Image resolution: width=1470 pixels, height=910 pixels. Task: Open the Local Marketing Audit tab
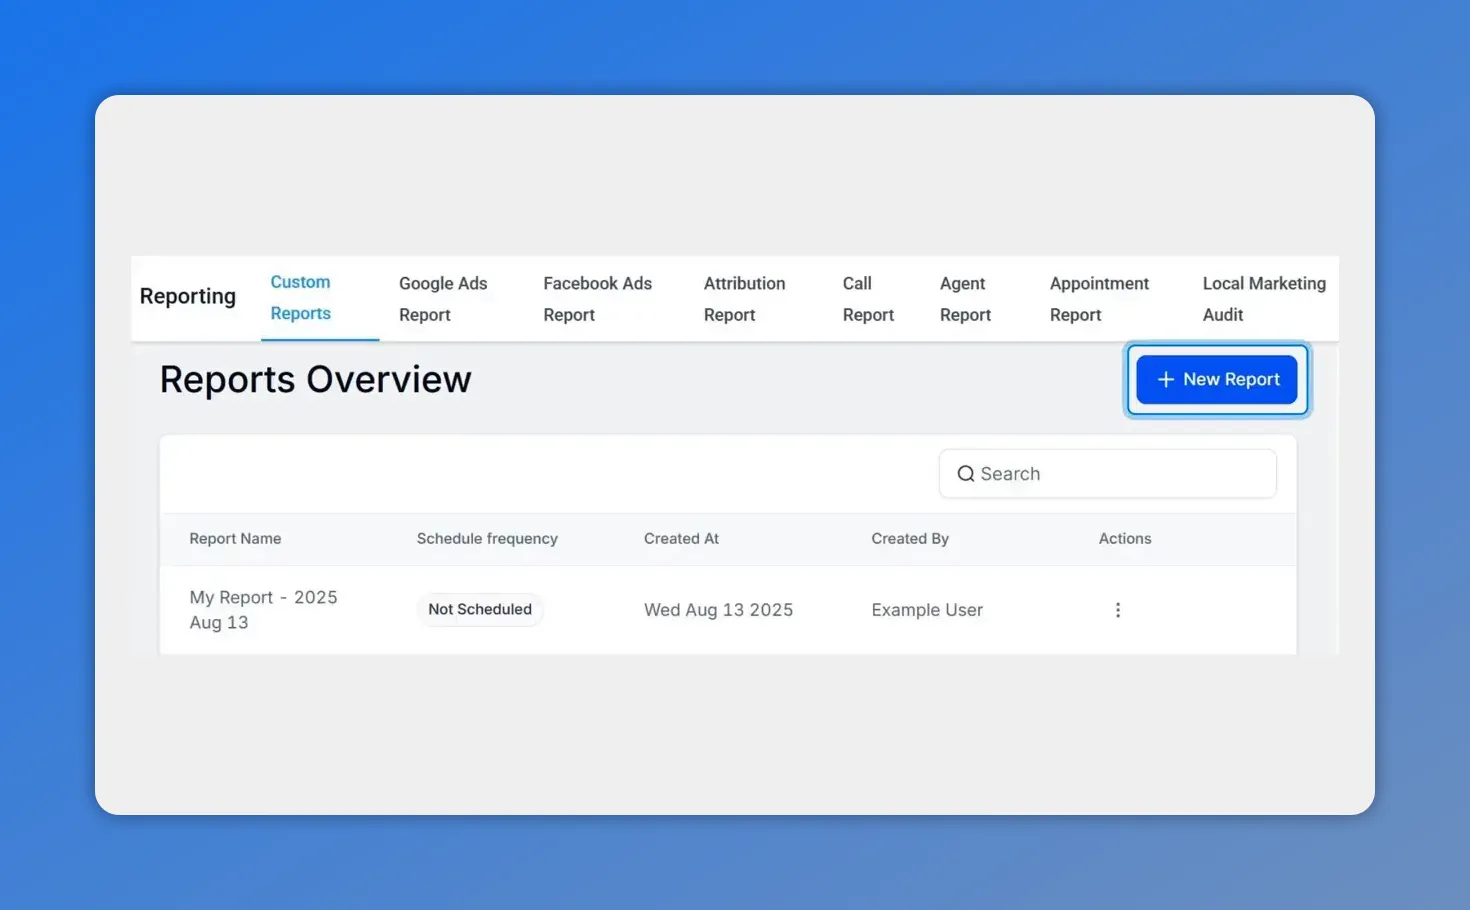(1263, 298)
